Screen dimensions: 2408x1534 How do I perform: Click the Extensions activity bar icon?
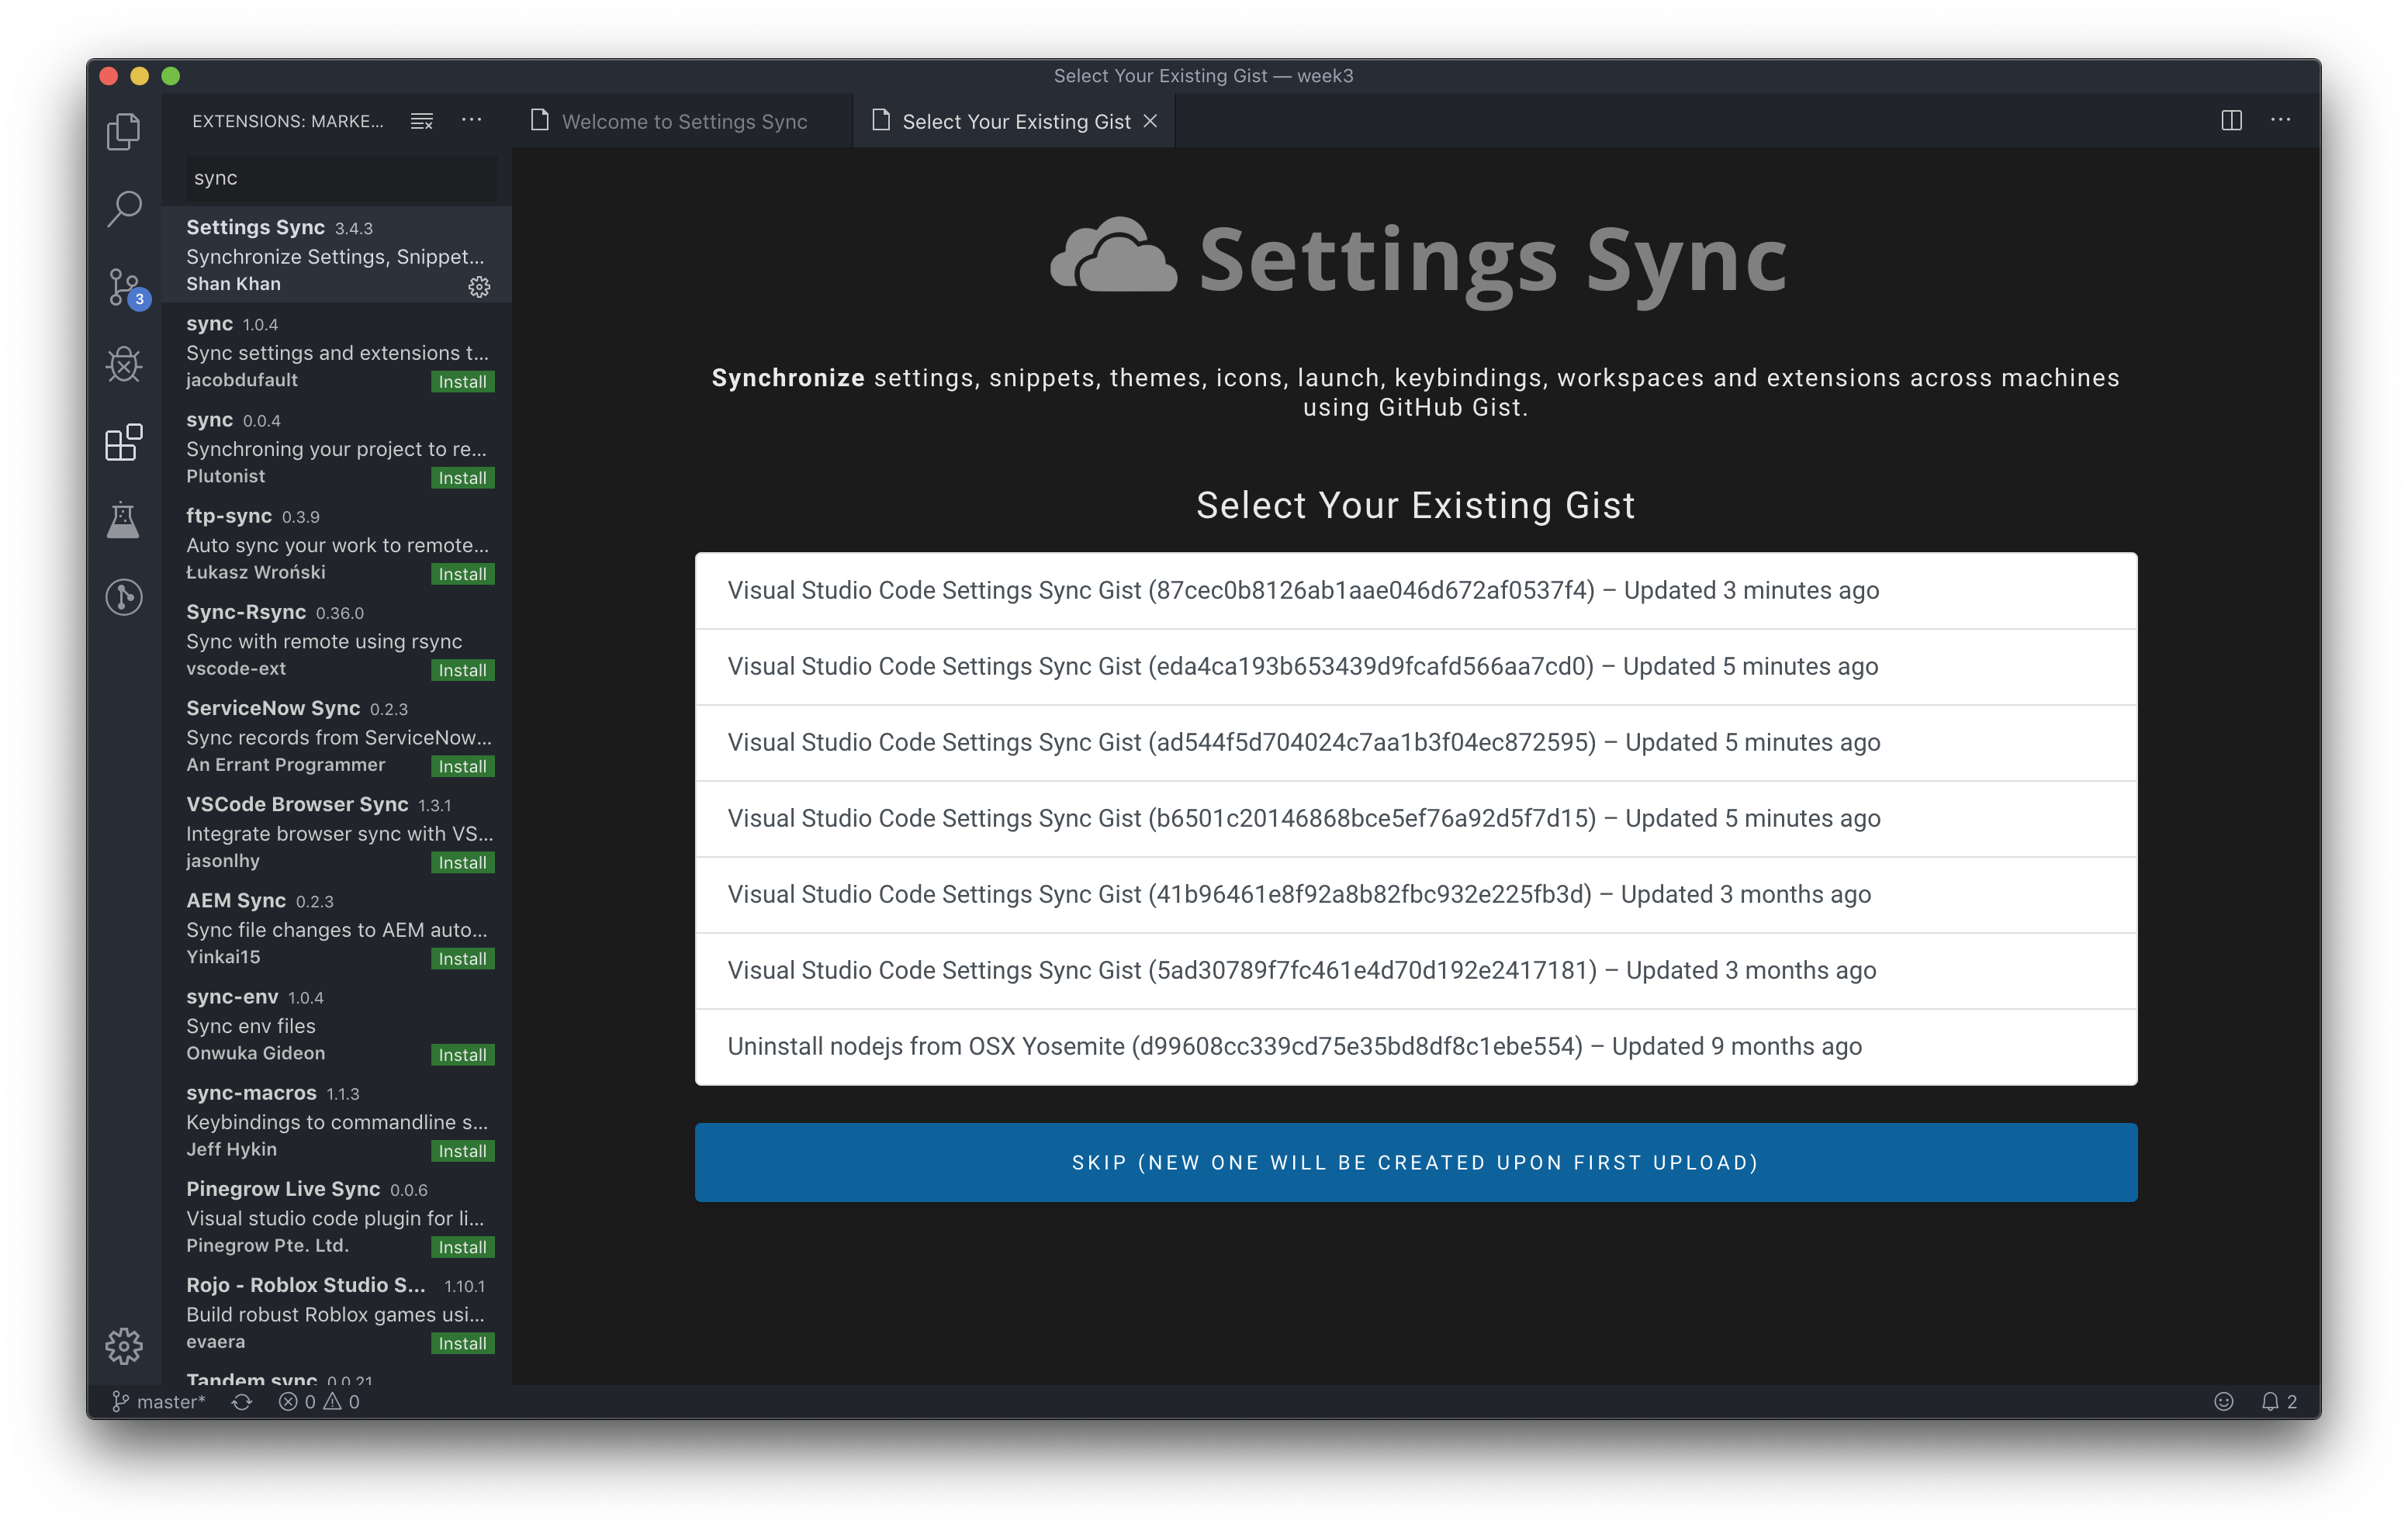tap(124, 442)
